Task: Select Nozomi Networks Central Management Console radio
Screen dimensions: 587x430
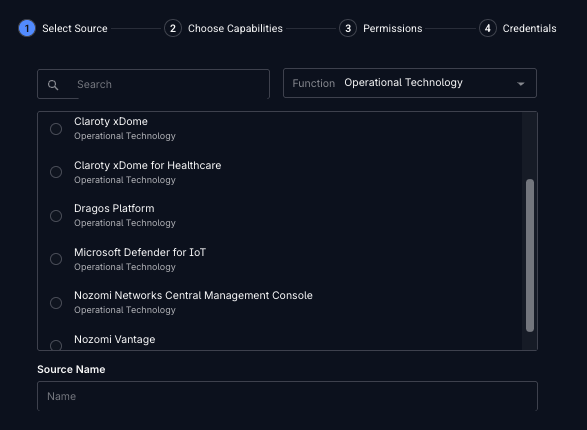Action: pos(56,302)
